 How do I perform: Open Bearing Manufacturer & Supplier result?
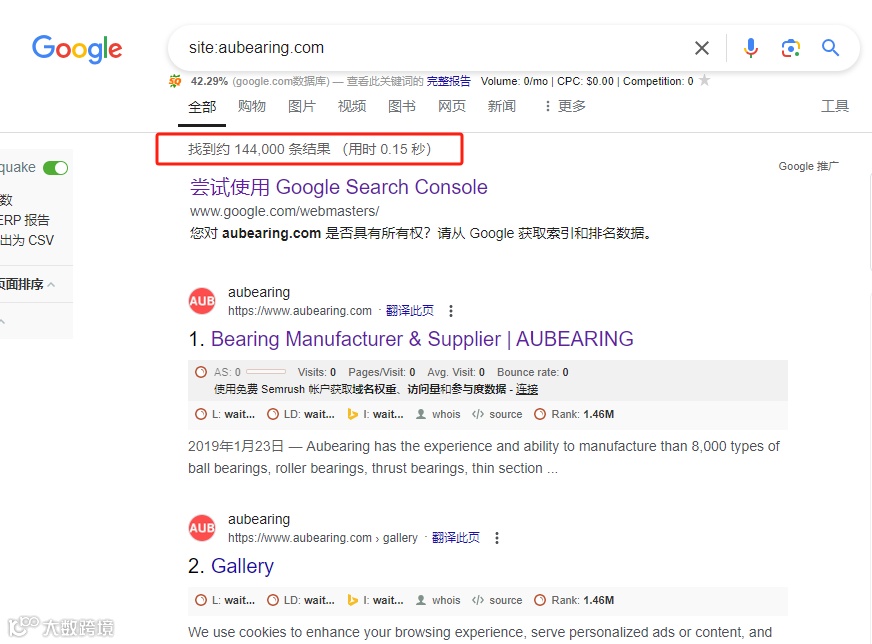[x=422, y=339]
